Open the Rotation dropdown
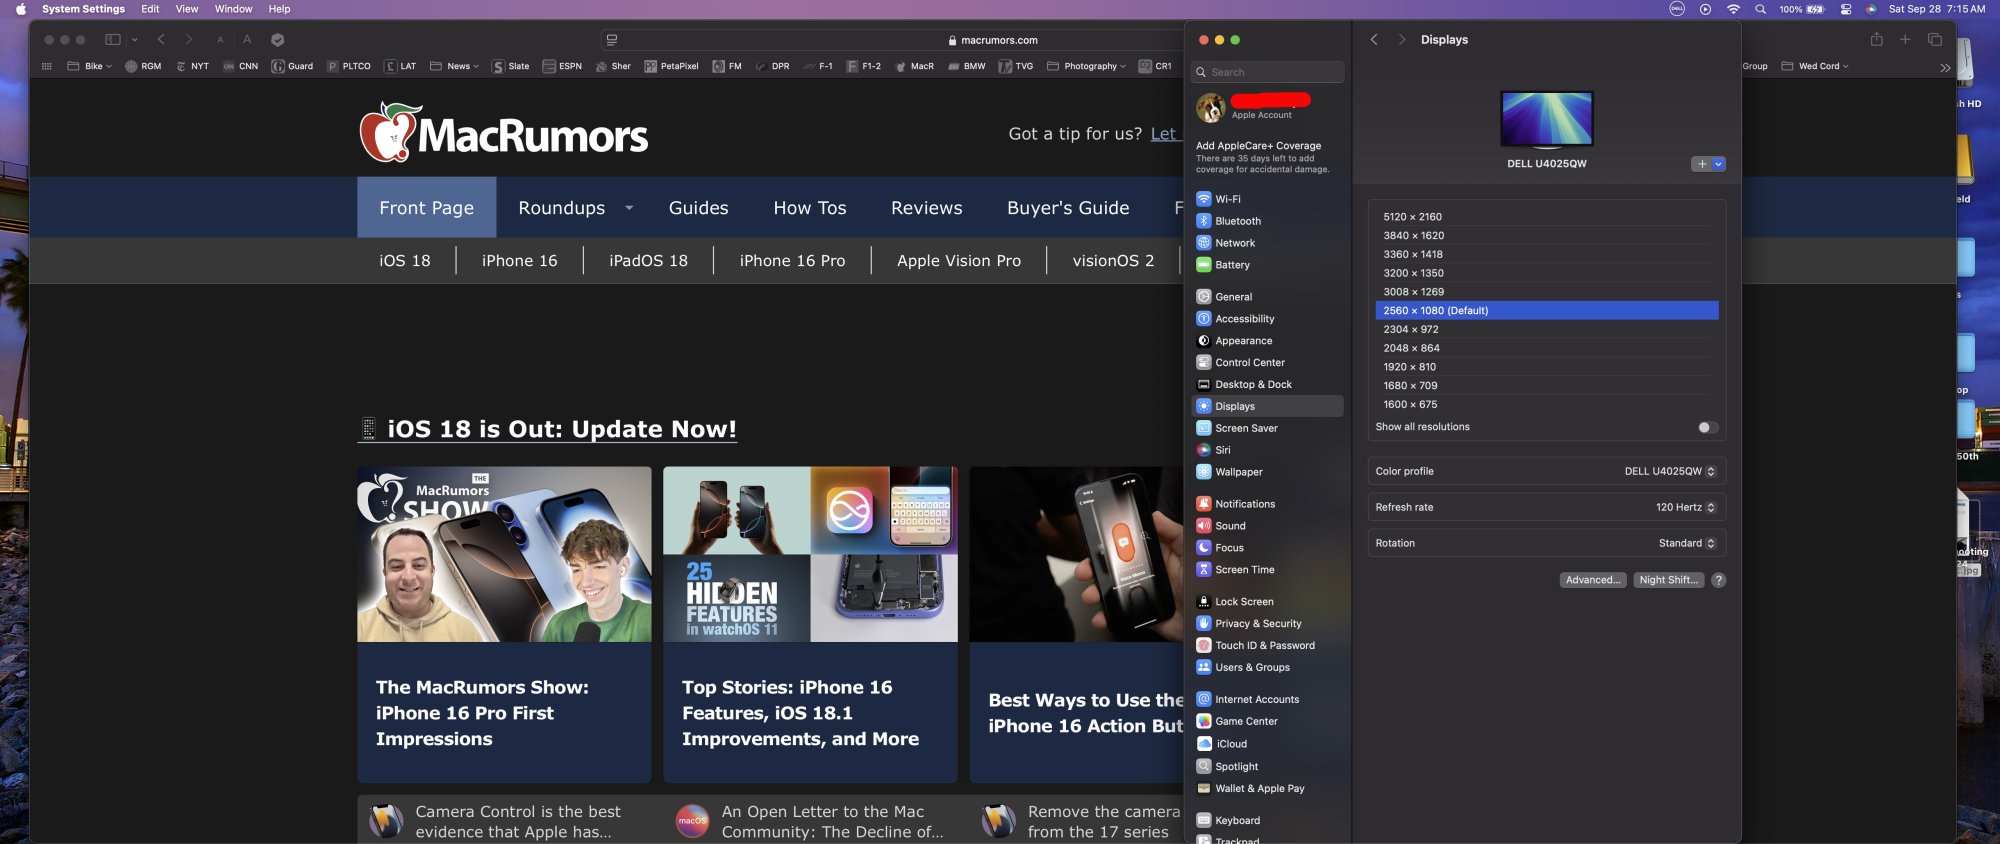This screenshot has height=844, width=2000. point(1687,543)
